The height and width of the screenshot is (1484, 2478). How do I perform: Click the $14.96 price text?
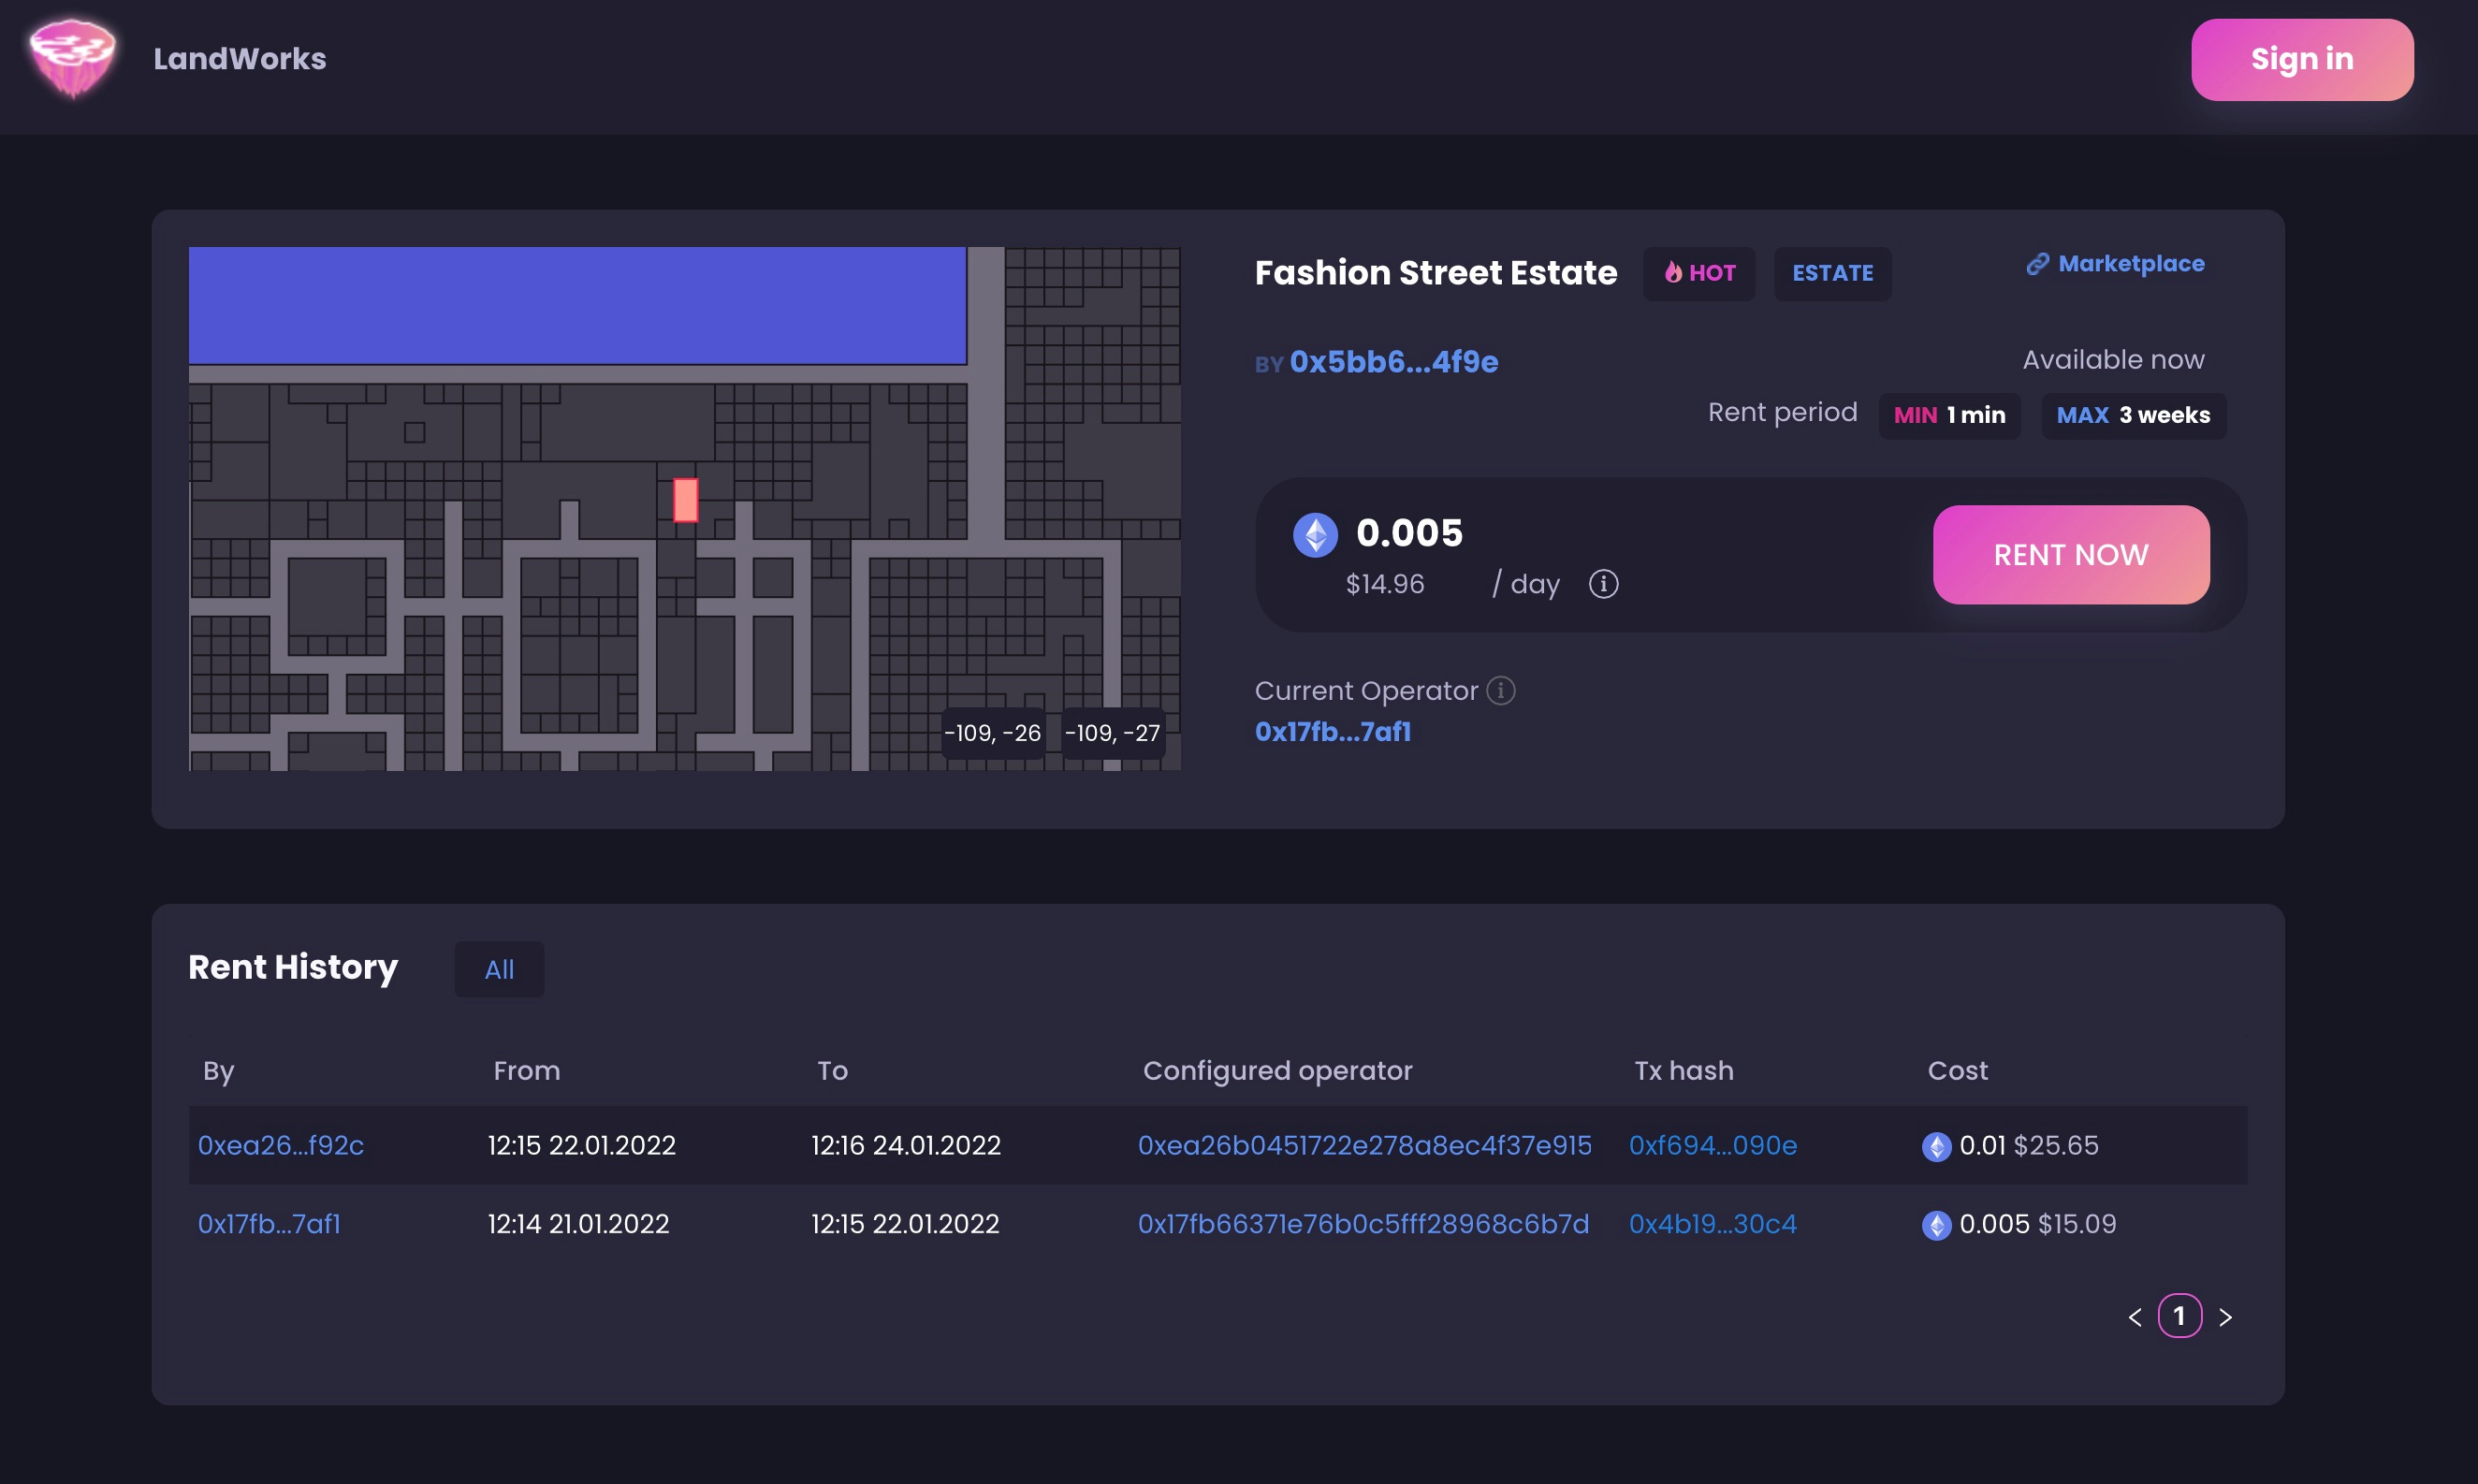1384,584
